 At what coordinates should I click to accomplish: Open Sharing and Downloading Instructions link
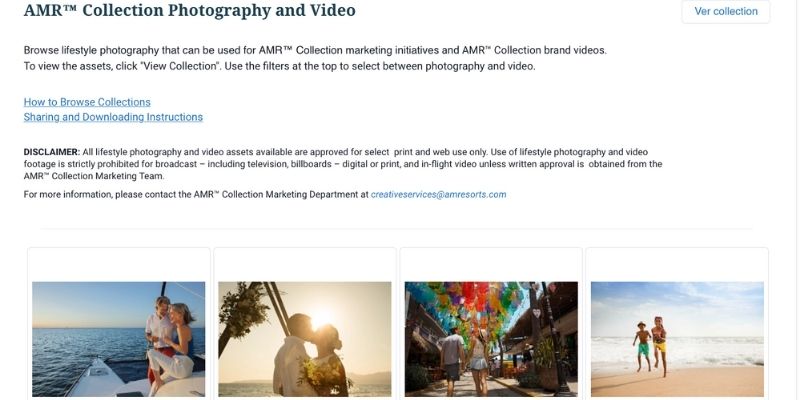pyautogui.click(x=113, y=117)
